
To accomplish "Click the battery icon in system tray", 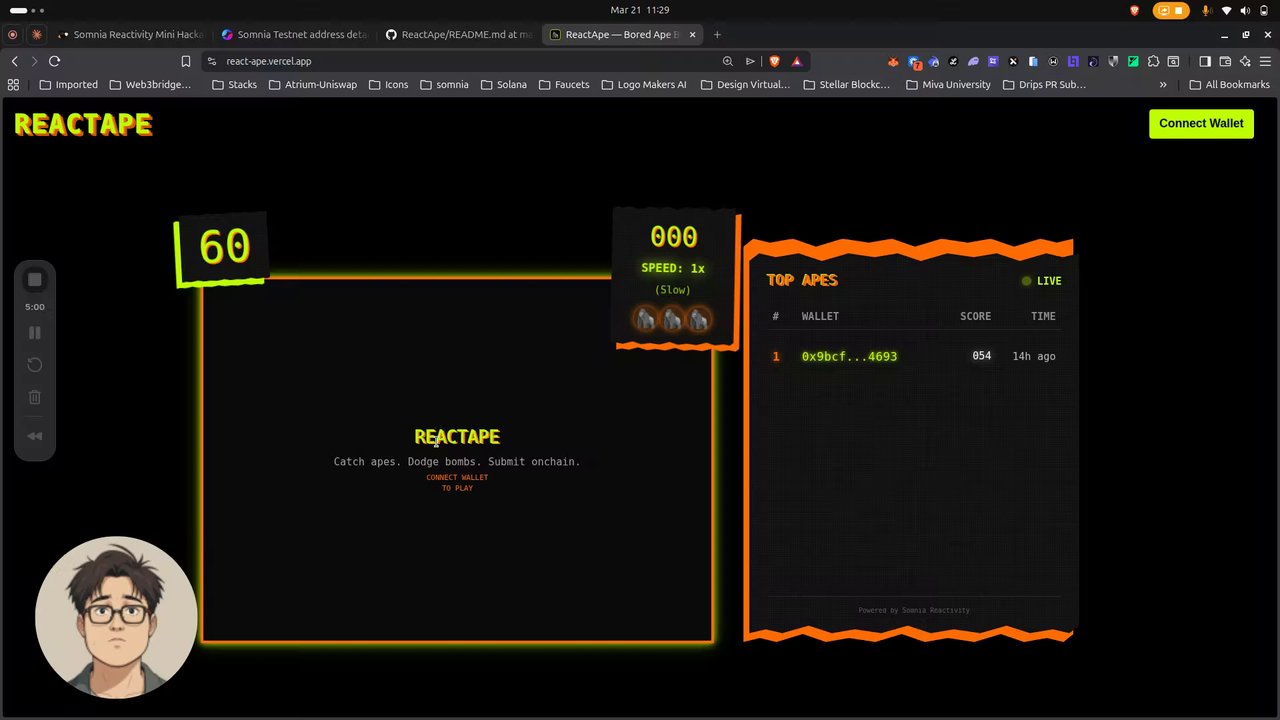I will point(1264,10).
